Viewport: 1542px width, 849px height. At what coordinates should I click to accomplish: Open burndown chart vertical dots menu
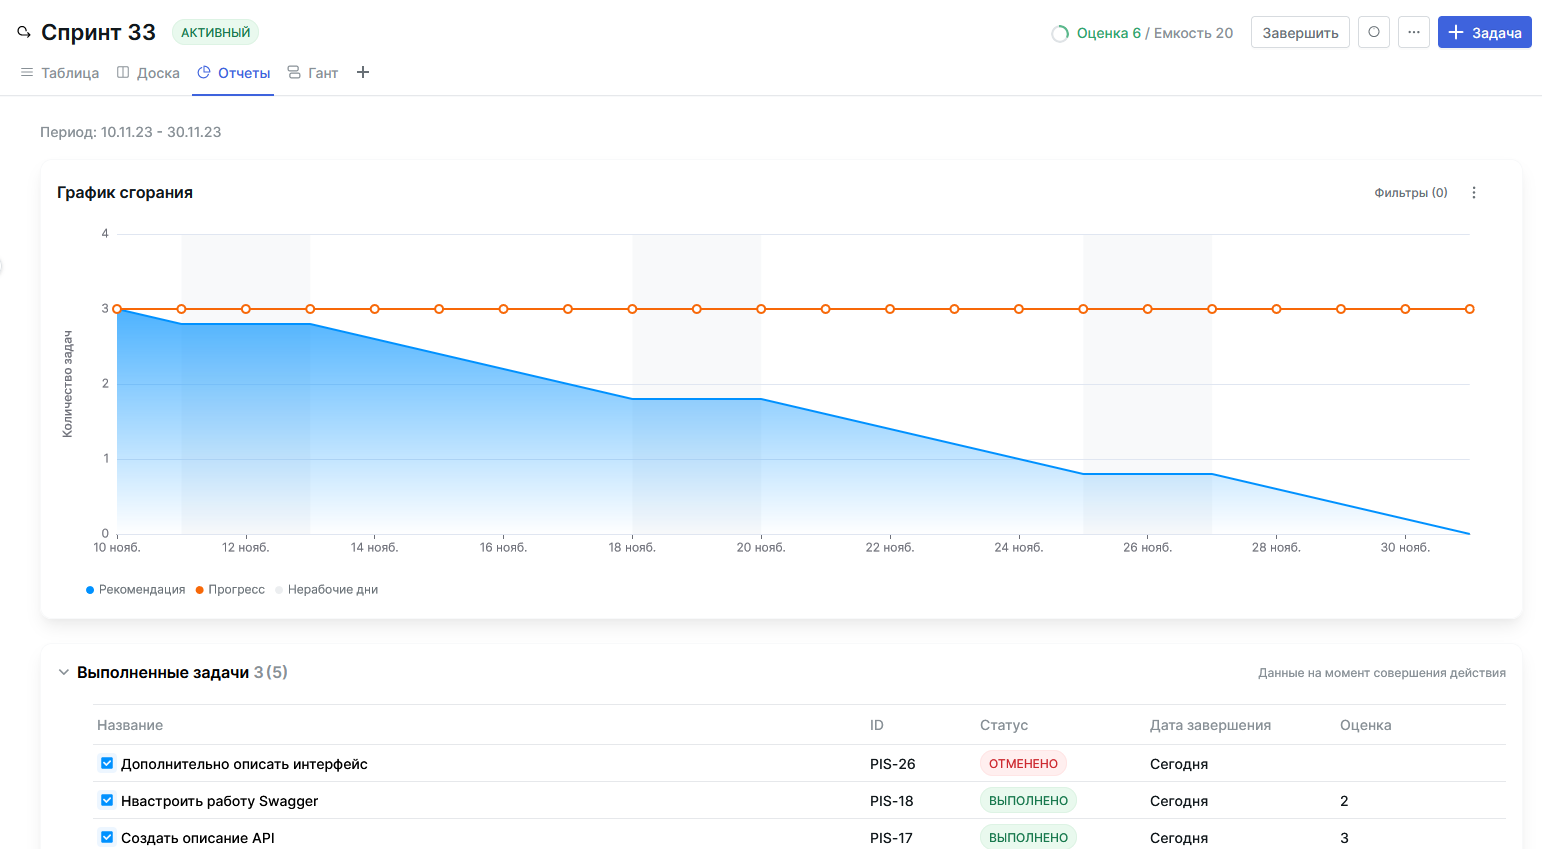1473,193
